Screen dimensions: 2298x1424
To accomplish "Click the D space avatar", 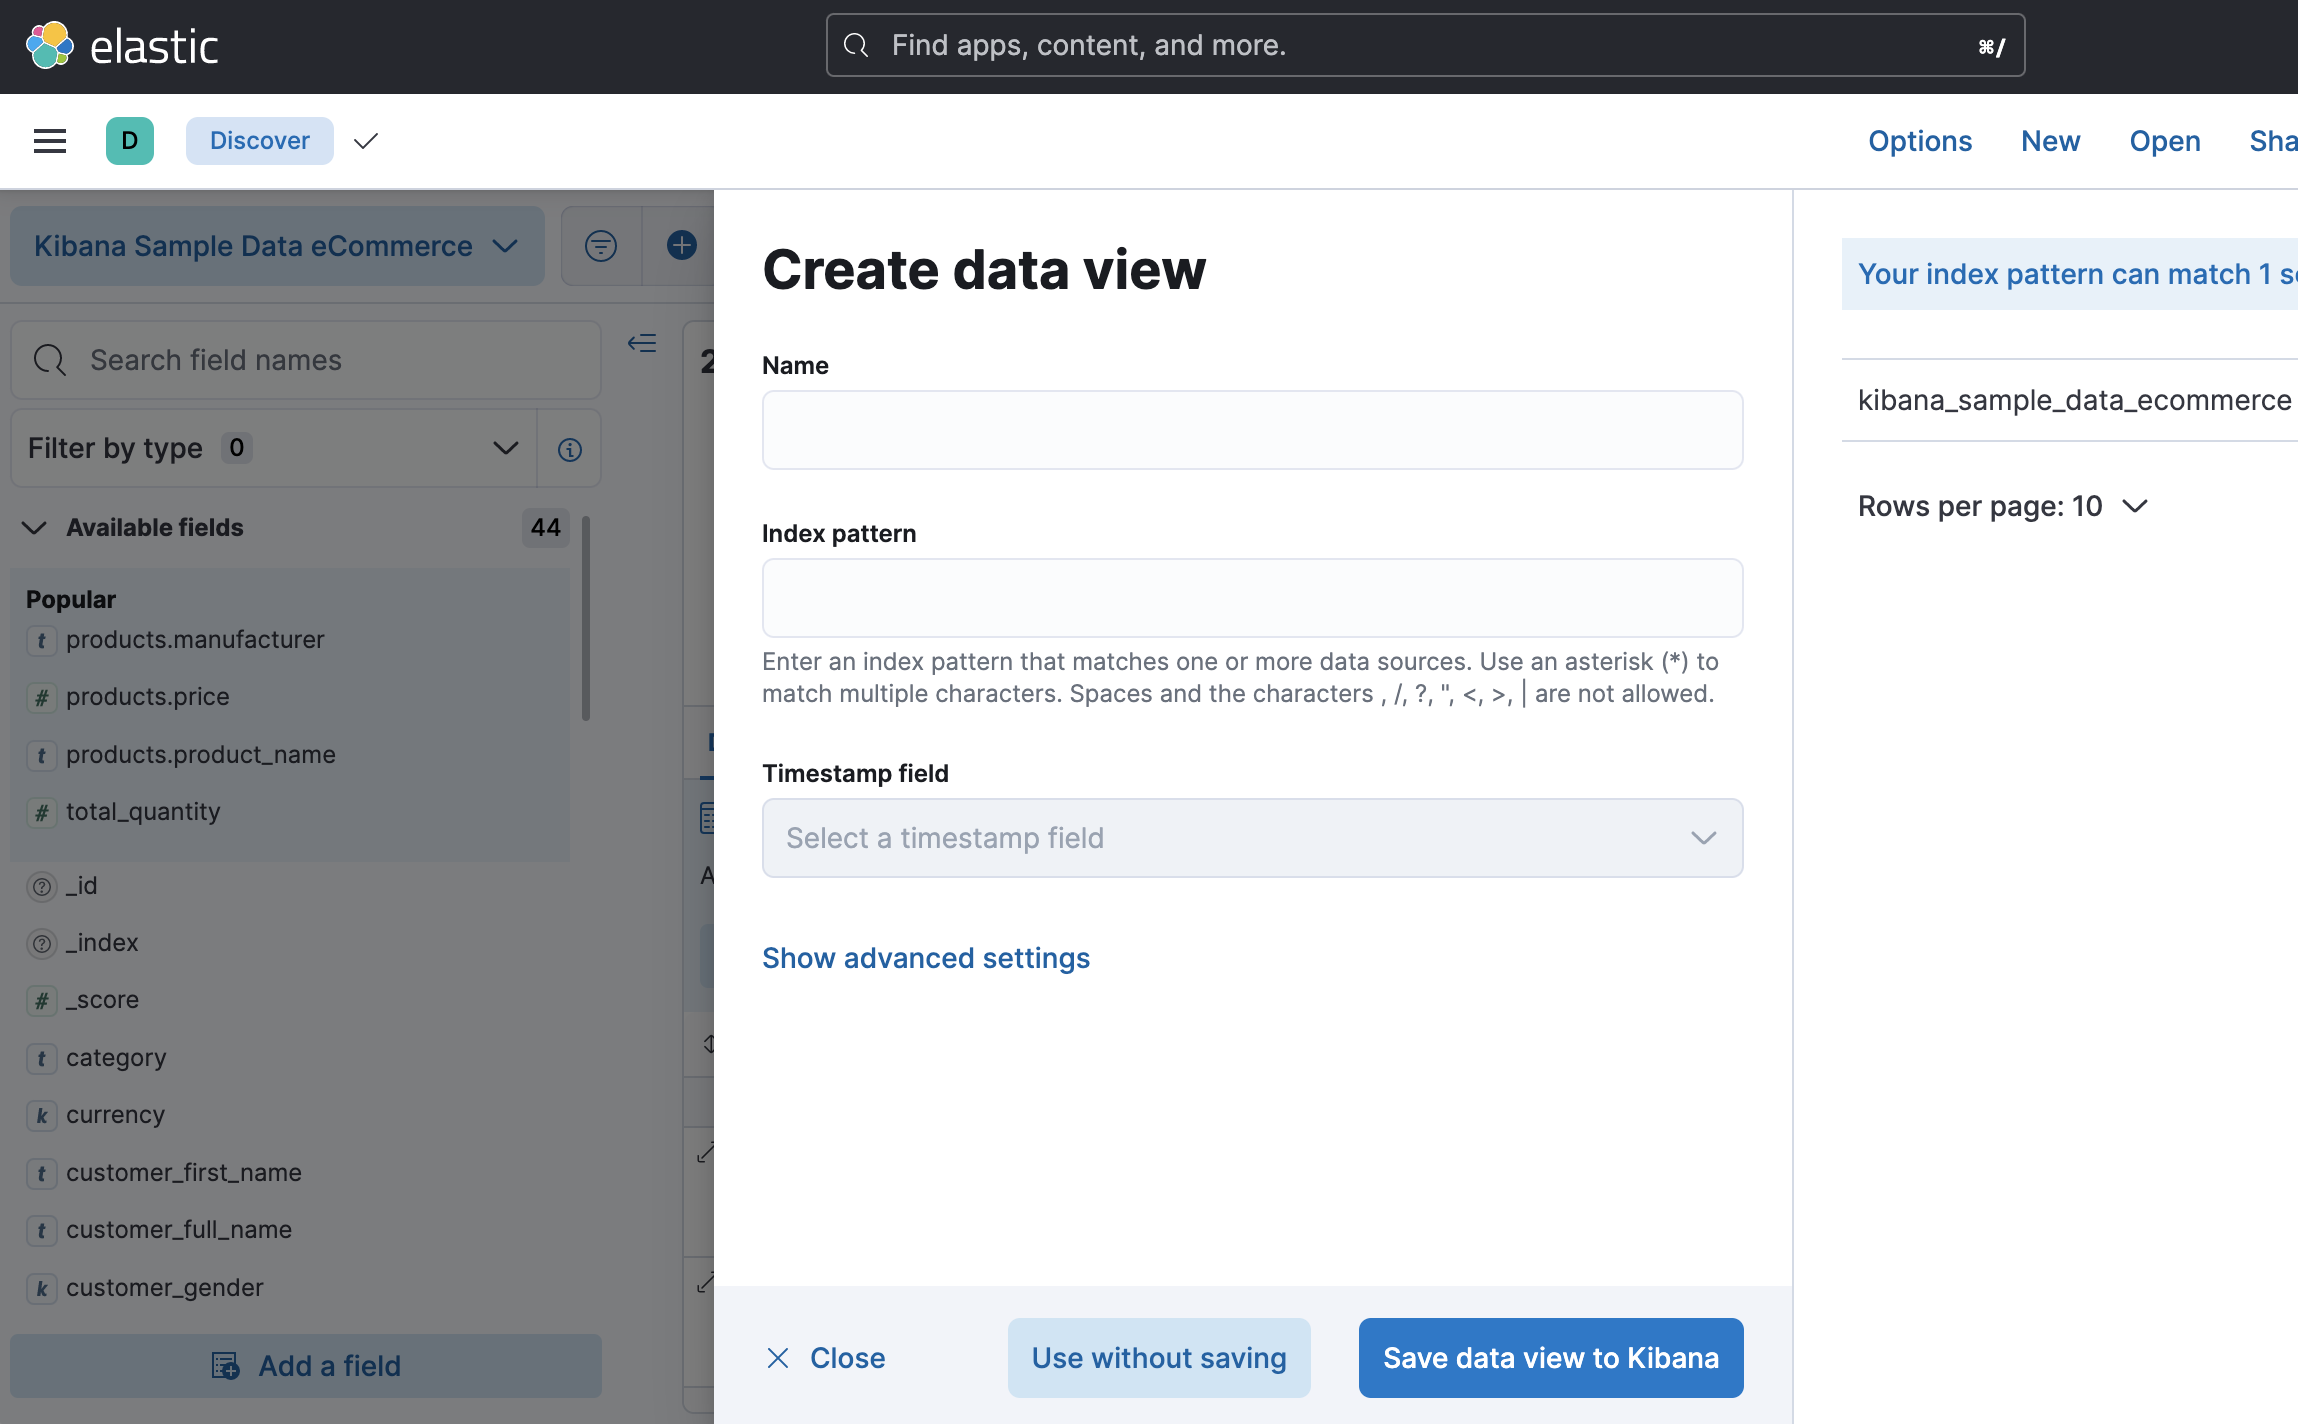I will pos(130,141).
